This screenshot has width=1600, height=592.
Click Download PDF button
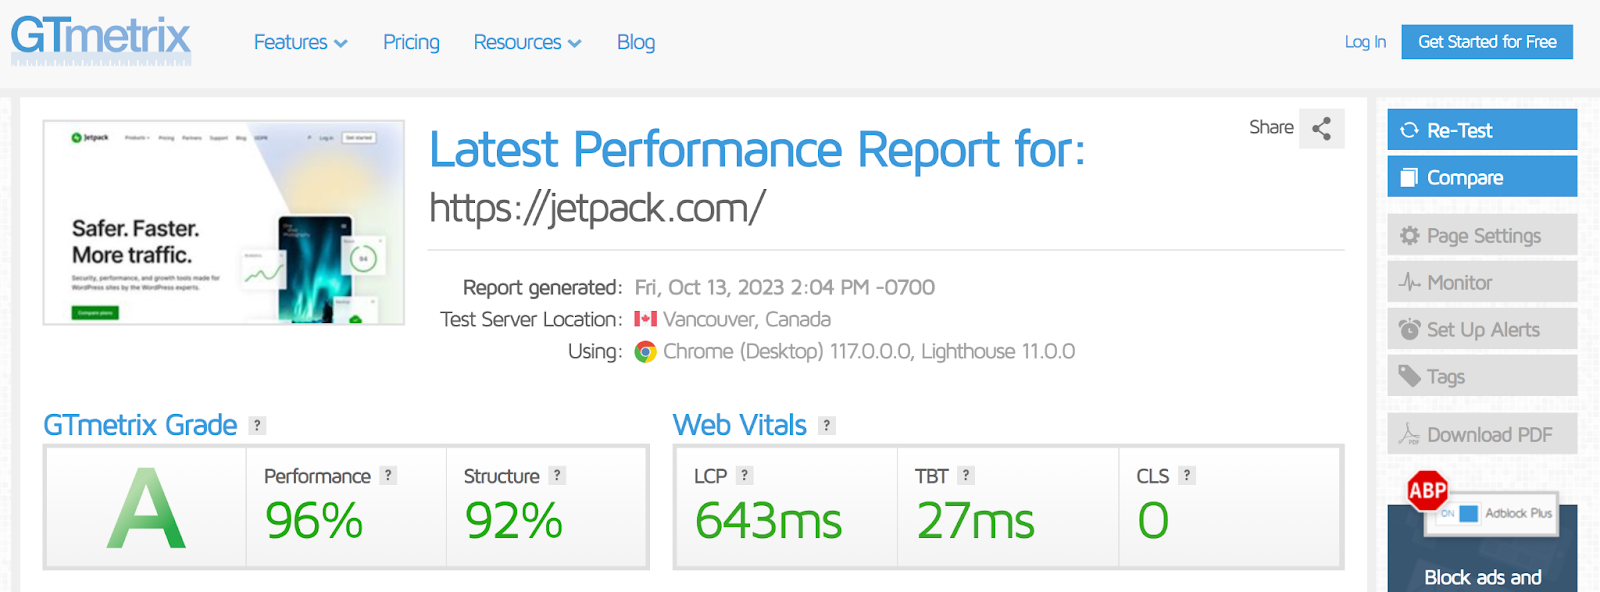tap(1482, 434)
